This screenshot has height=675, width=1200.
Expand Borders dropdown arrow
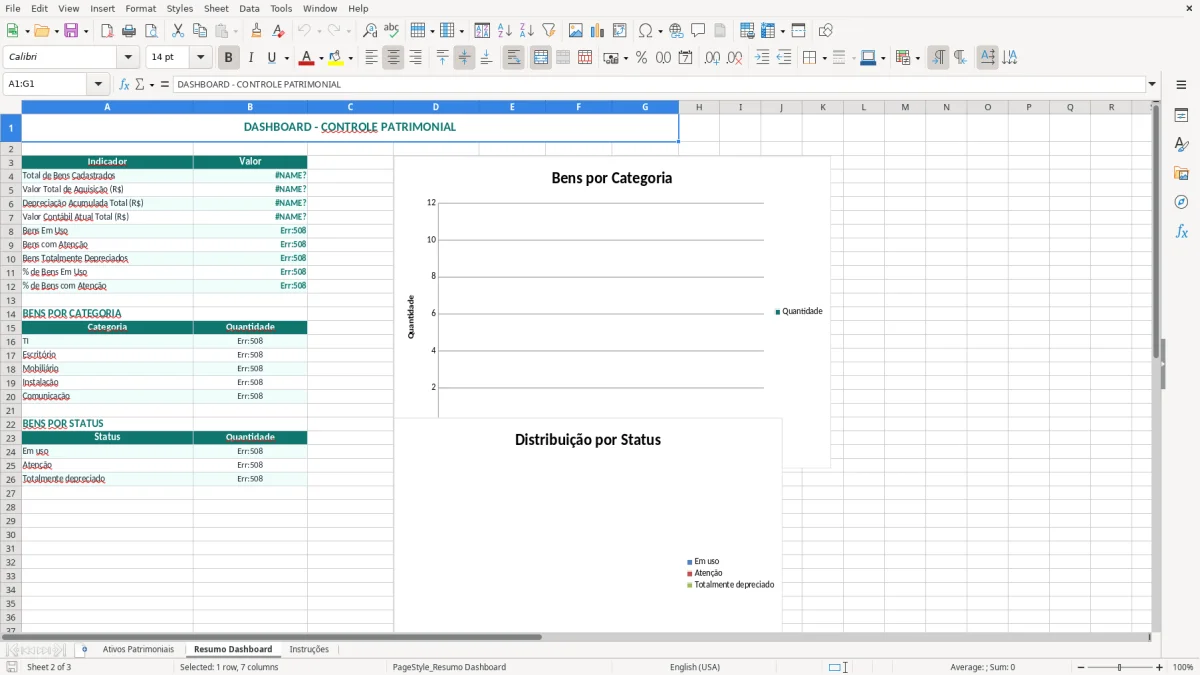click(x=824, y=58)
